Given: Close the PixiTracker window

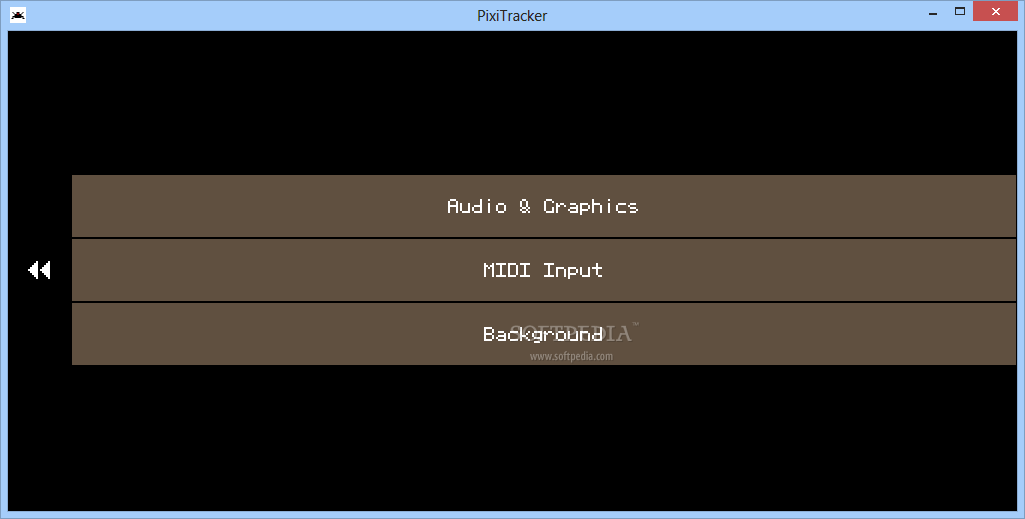Looking at the screenshot, I should pyautogui.click(x=996, y=11).
